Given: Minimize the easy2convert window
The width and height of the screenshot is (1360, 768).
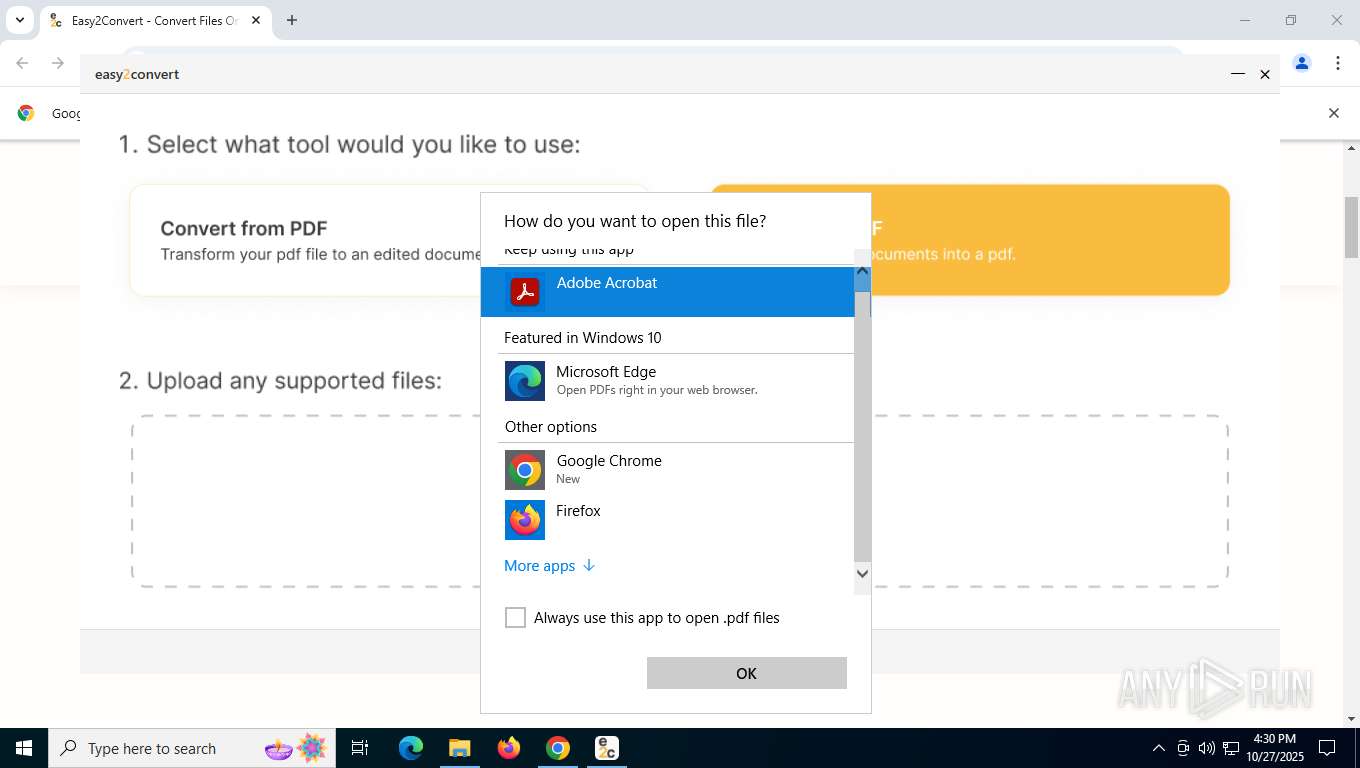Looking at the screenshot, I should (x=1237, y=74).
